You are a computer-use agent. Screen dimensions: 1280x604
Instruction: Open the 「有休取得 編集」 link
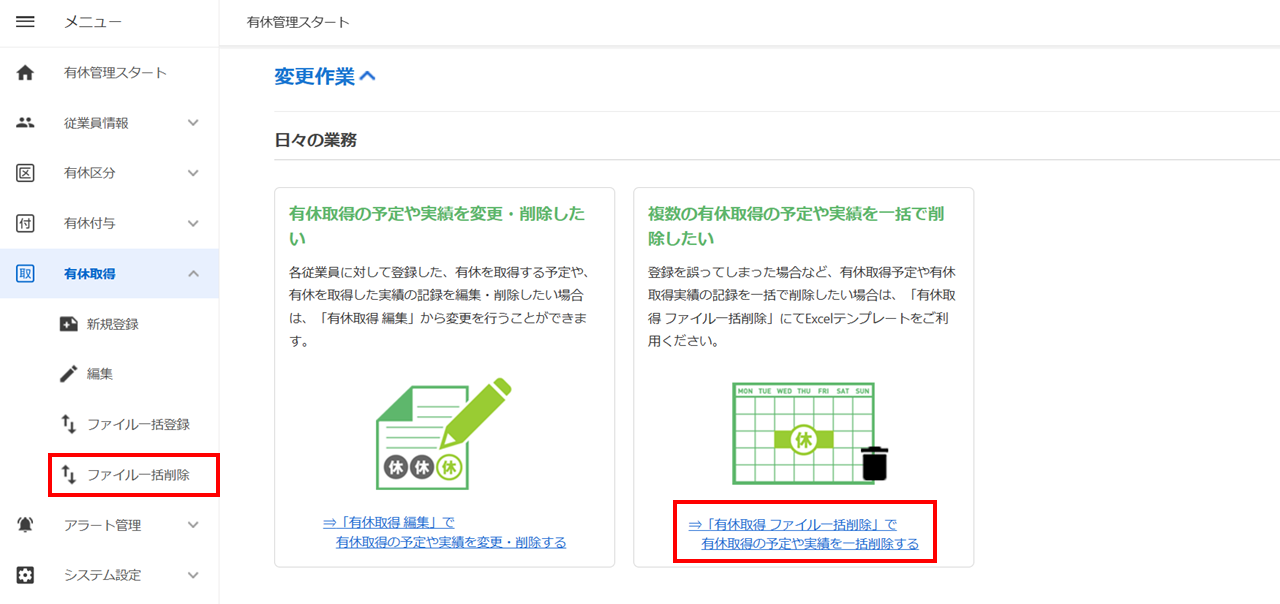point(444,532)
